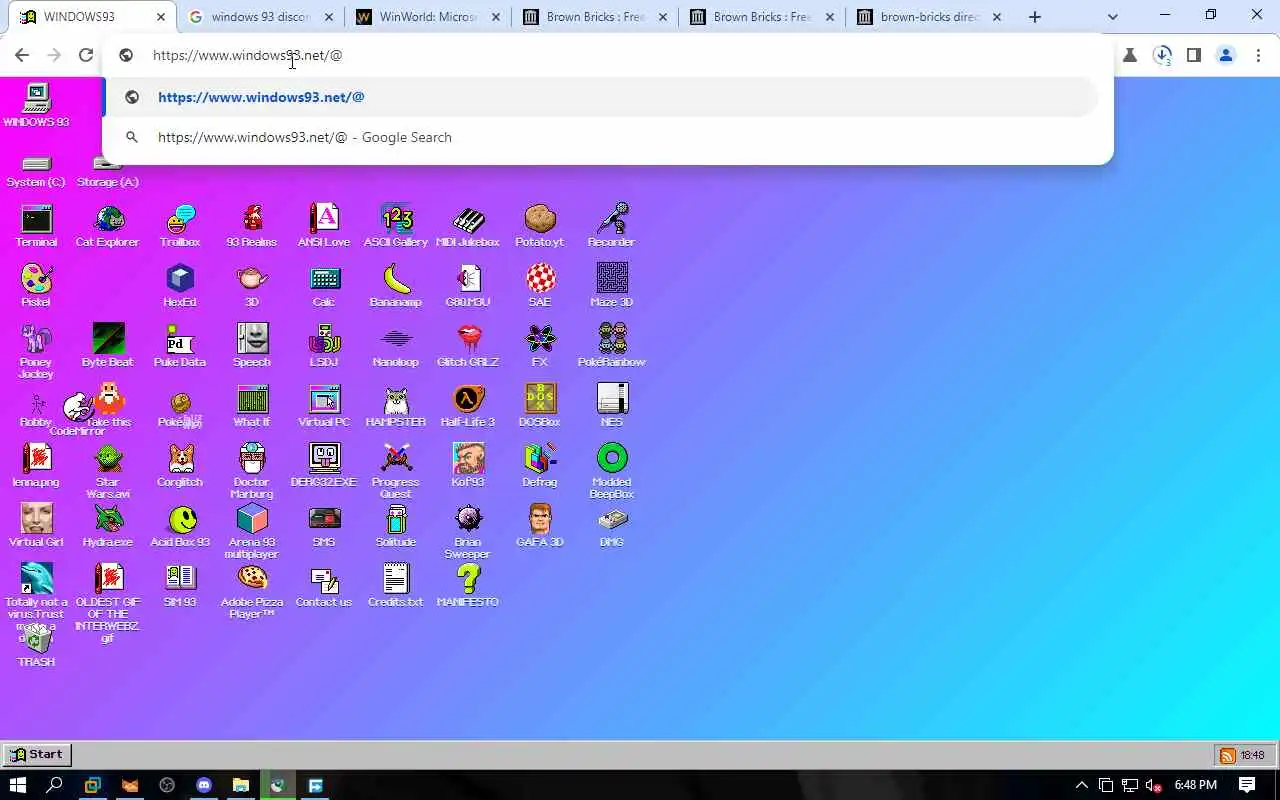Image resolution: width=1280 pixels, height=800 pixels.
Task: Click the Windows 93 Start button
Action: tap(36, 755)
